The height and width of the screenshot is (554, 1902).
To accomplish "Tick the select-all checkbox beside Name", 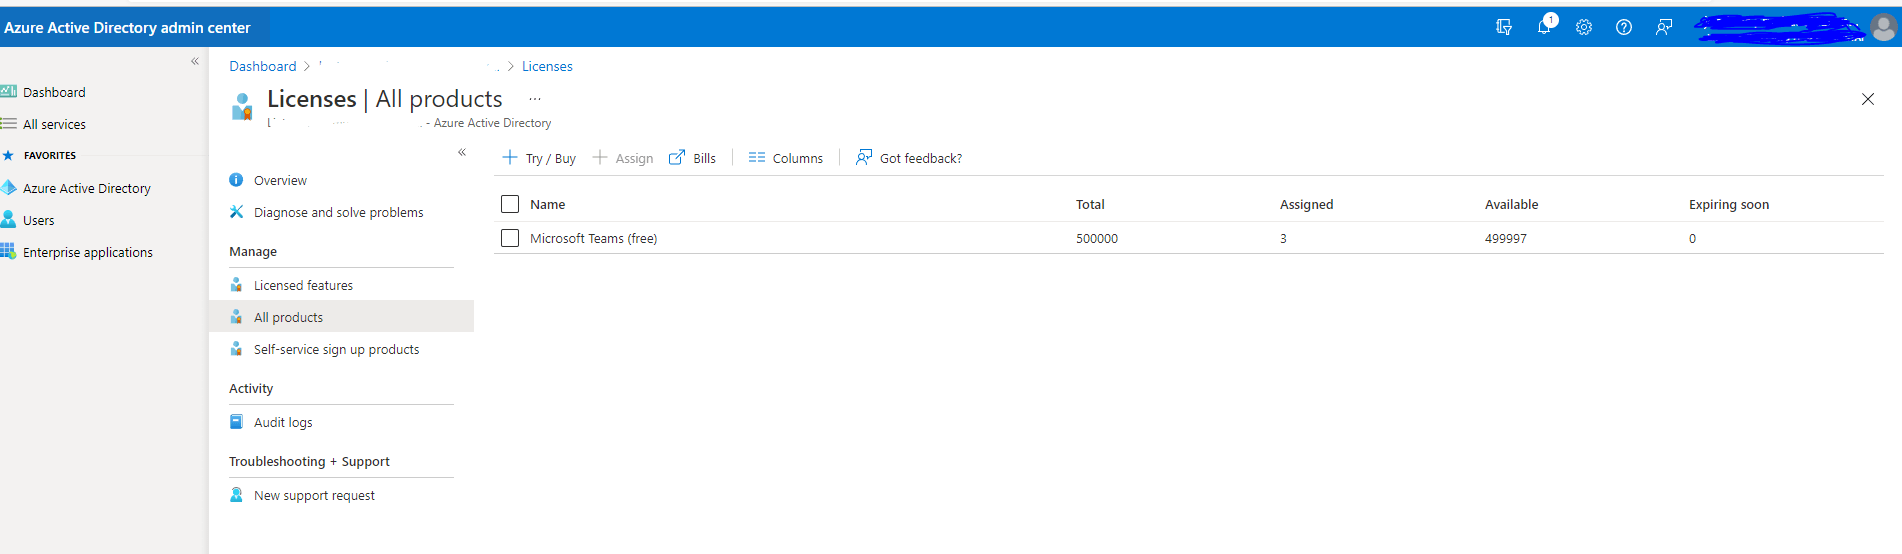I will coord(510,204).
